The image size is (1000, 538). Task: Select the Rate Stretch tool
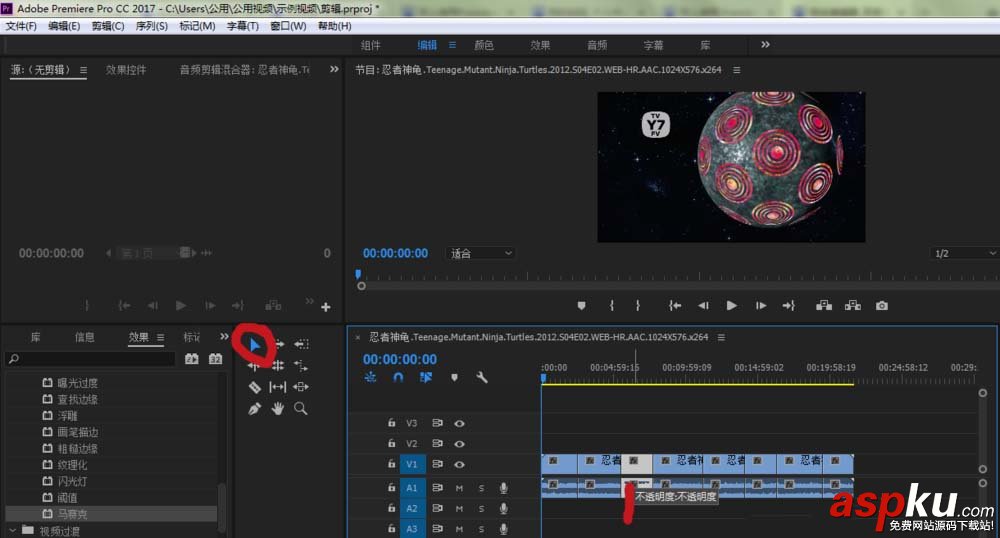tap(300, 365)
